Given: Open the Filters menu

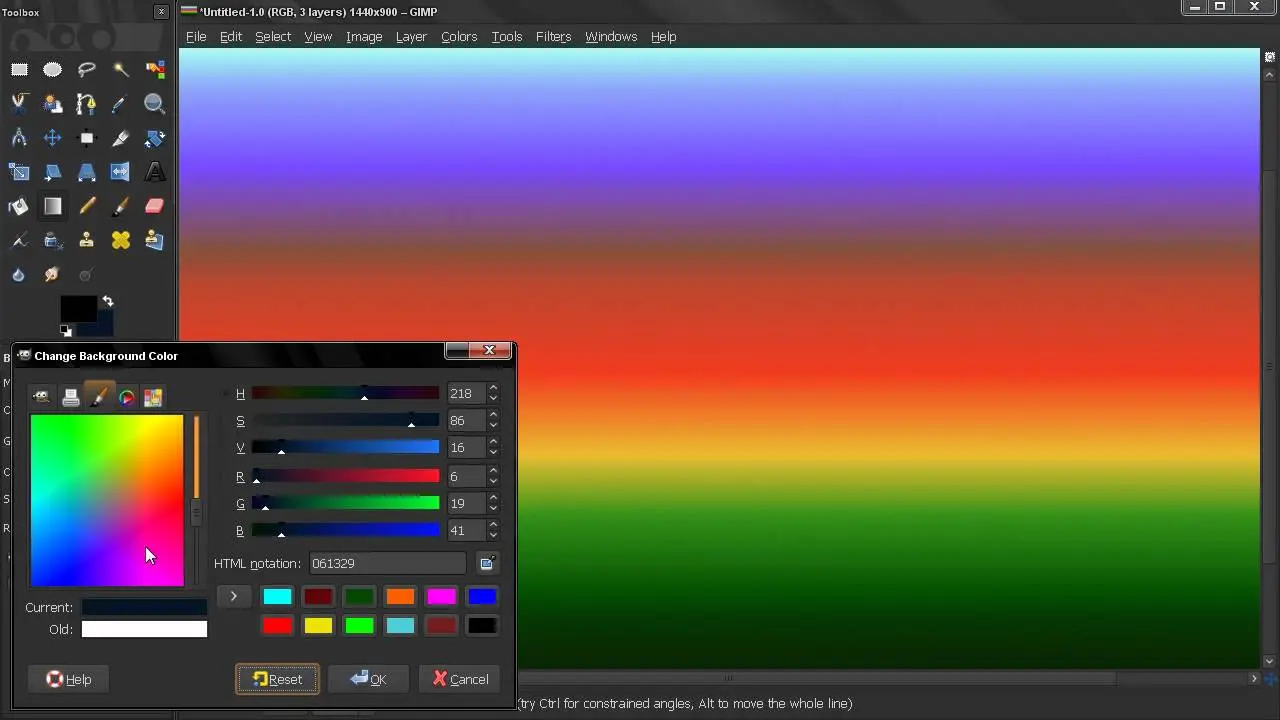Looking at the screenshot, I should point(553,36).
